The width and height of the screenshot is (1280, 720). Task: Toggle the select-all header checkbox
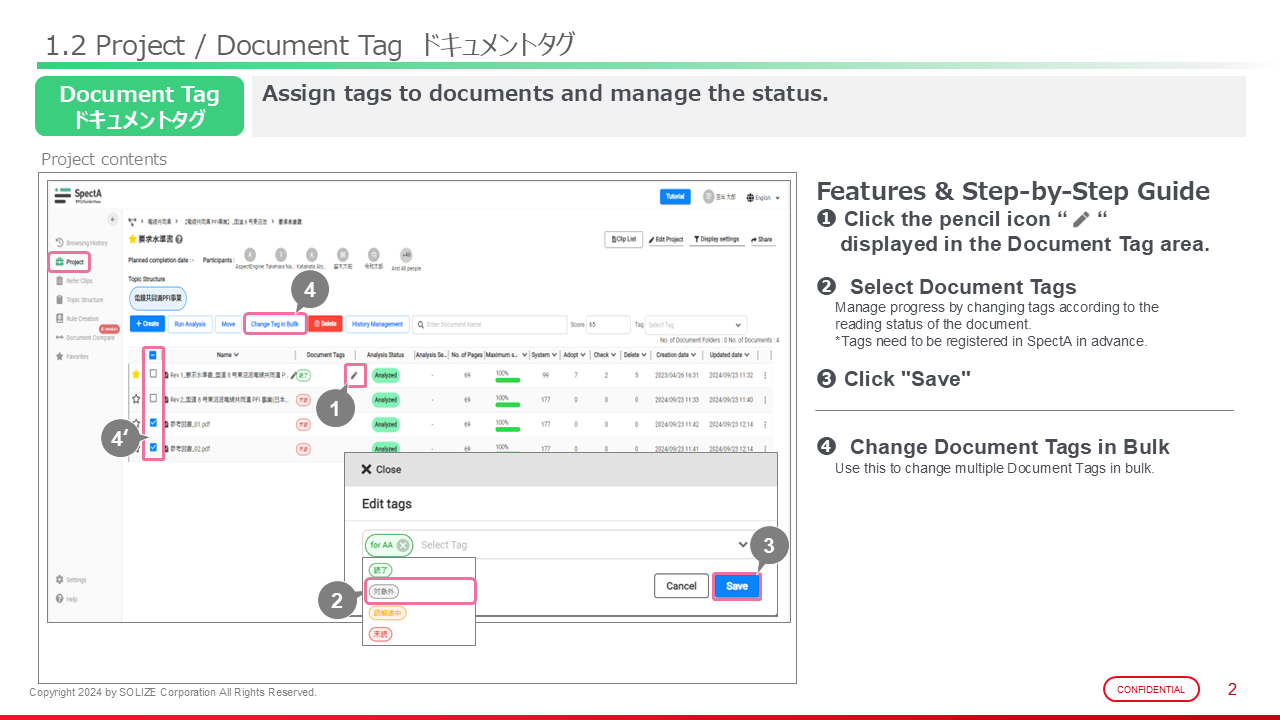pos(152,354)
